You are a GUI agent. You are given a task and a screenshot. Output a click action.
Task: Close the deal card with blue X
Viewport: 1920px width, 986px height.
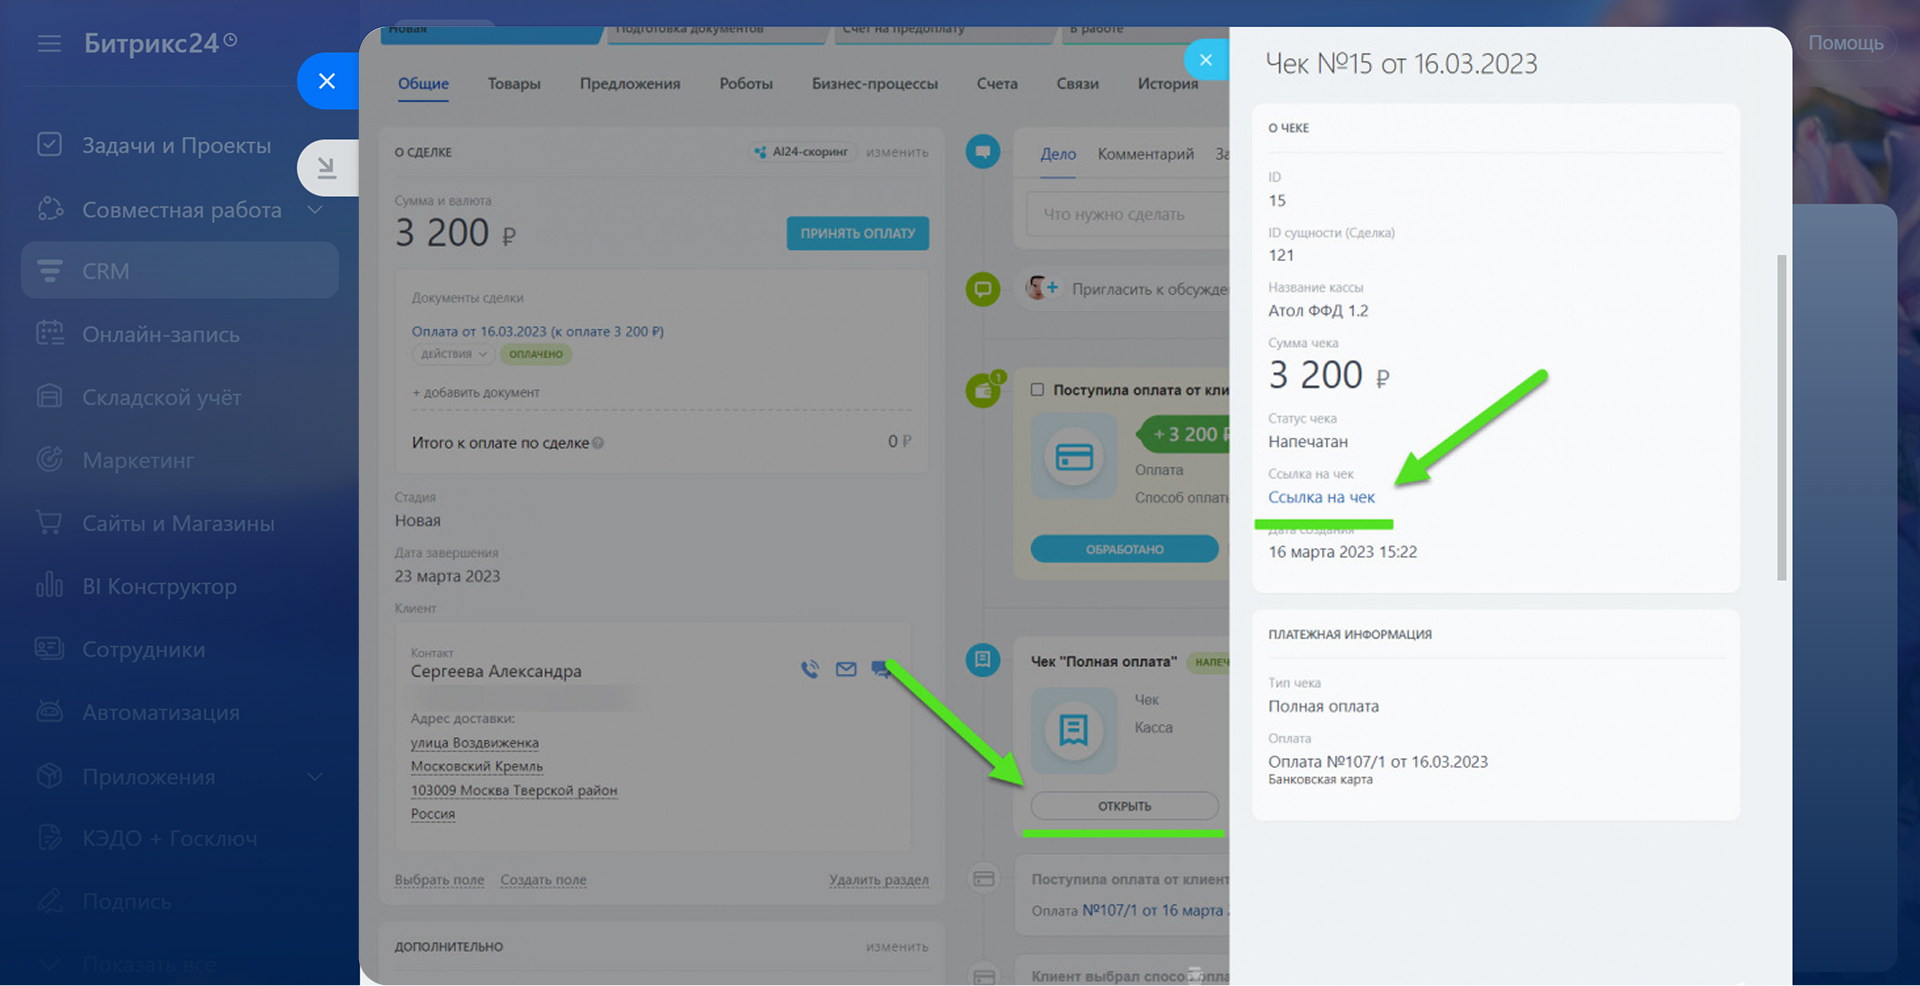pyautogui.click(x=327, y=81)
